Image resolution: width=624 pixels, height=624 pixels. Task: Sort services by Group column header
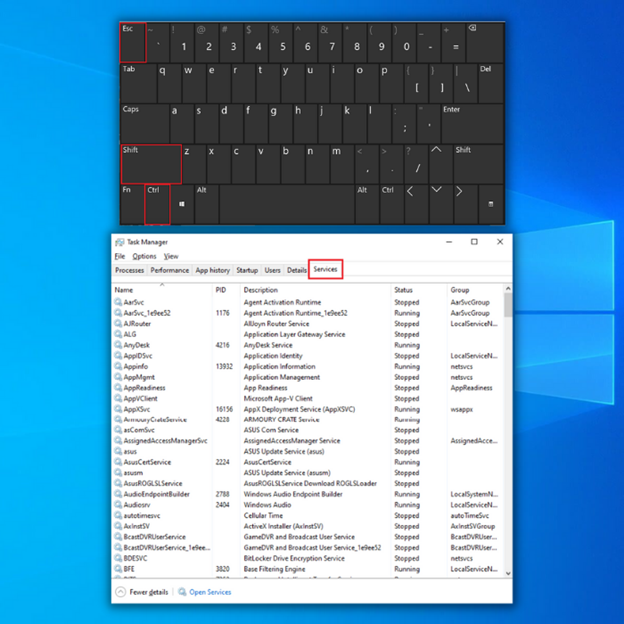475,290
